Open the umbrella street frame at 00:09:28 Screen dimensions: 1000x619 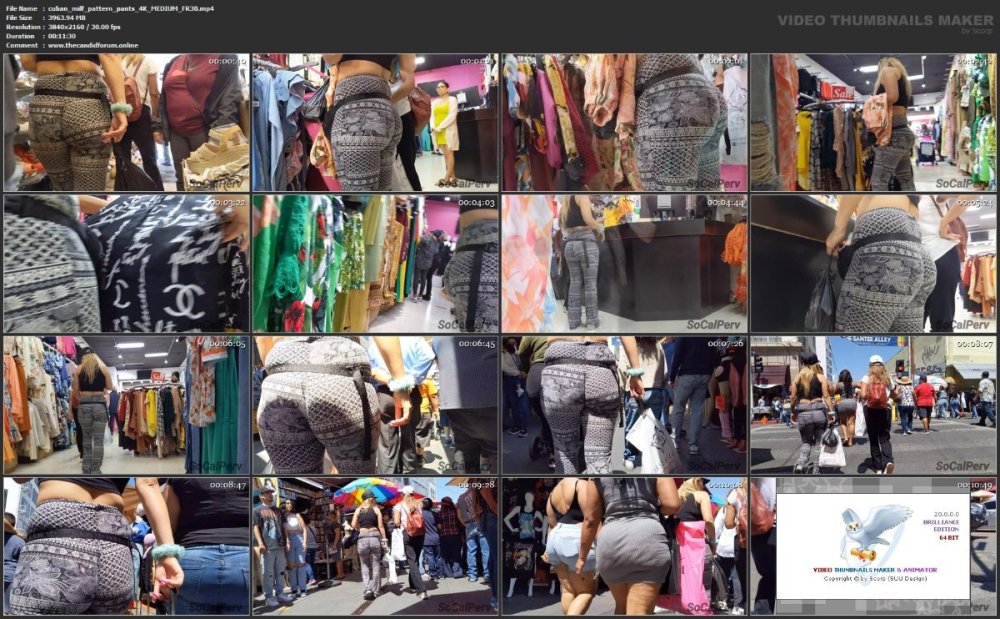pos(376,547)
